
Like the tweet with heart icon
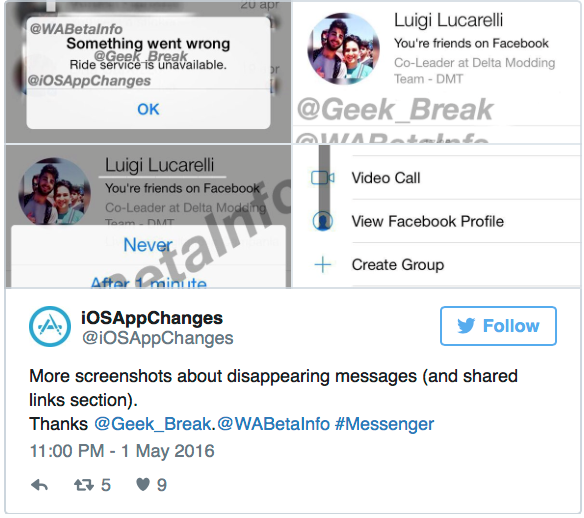click(143, 484)
